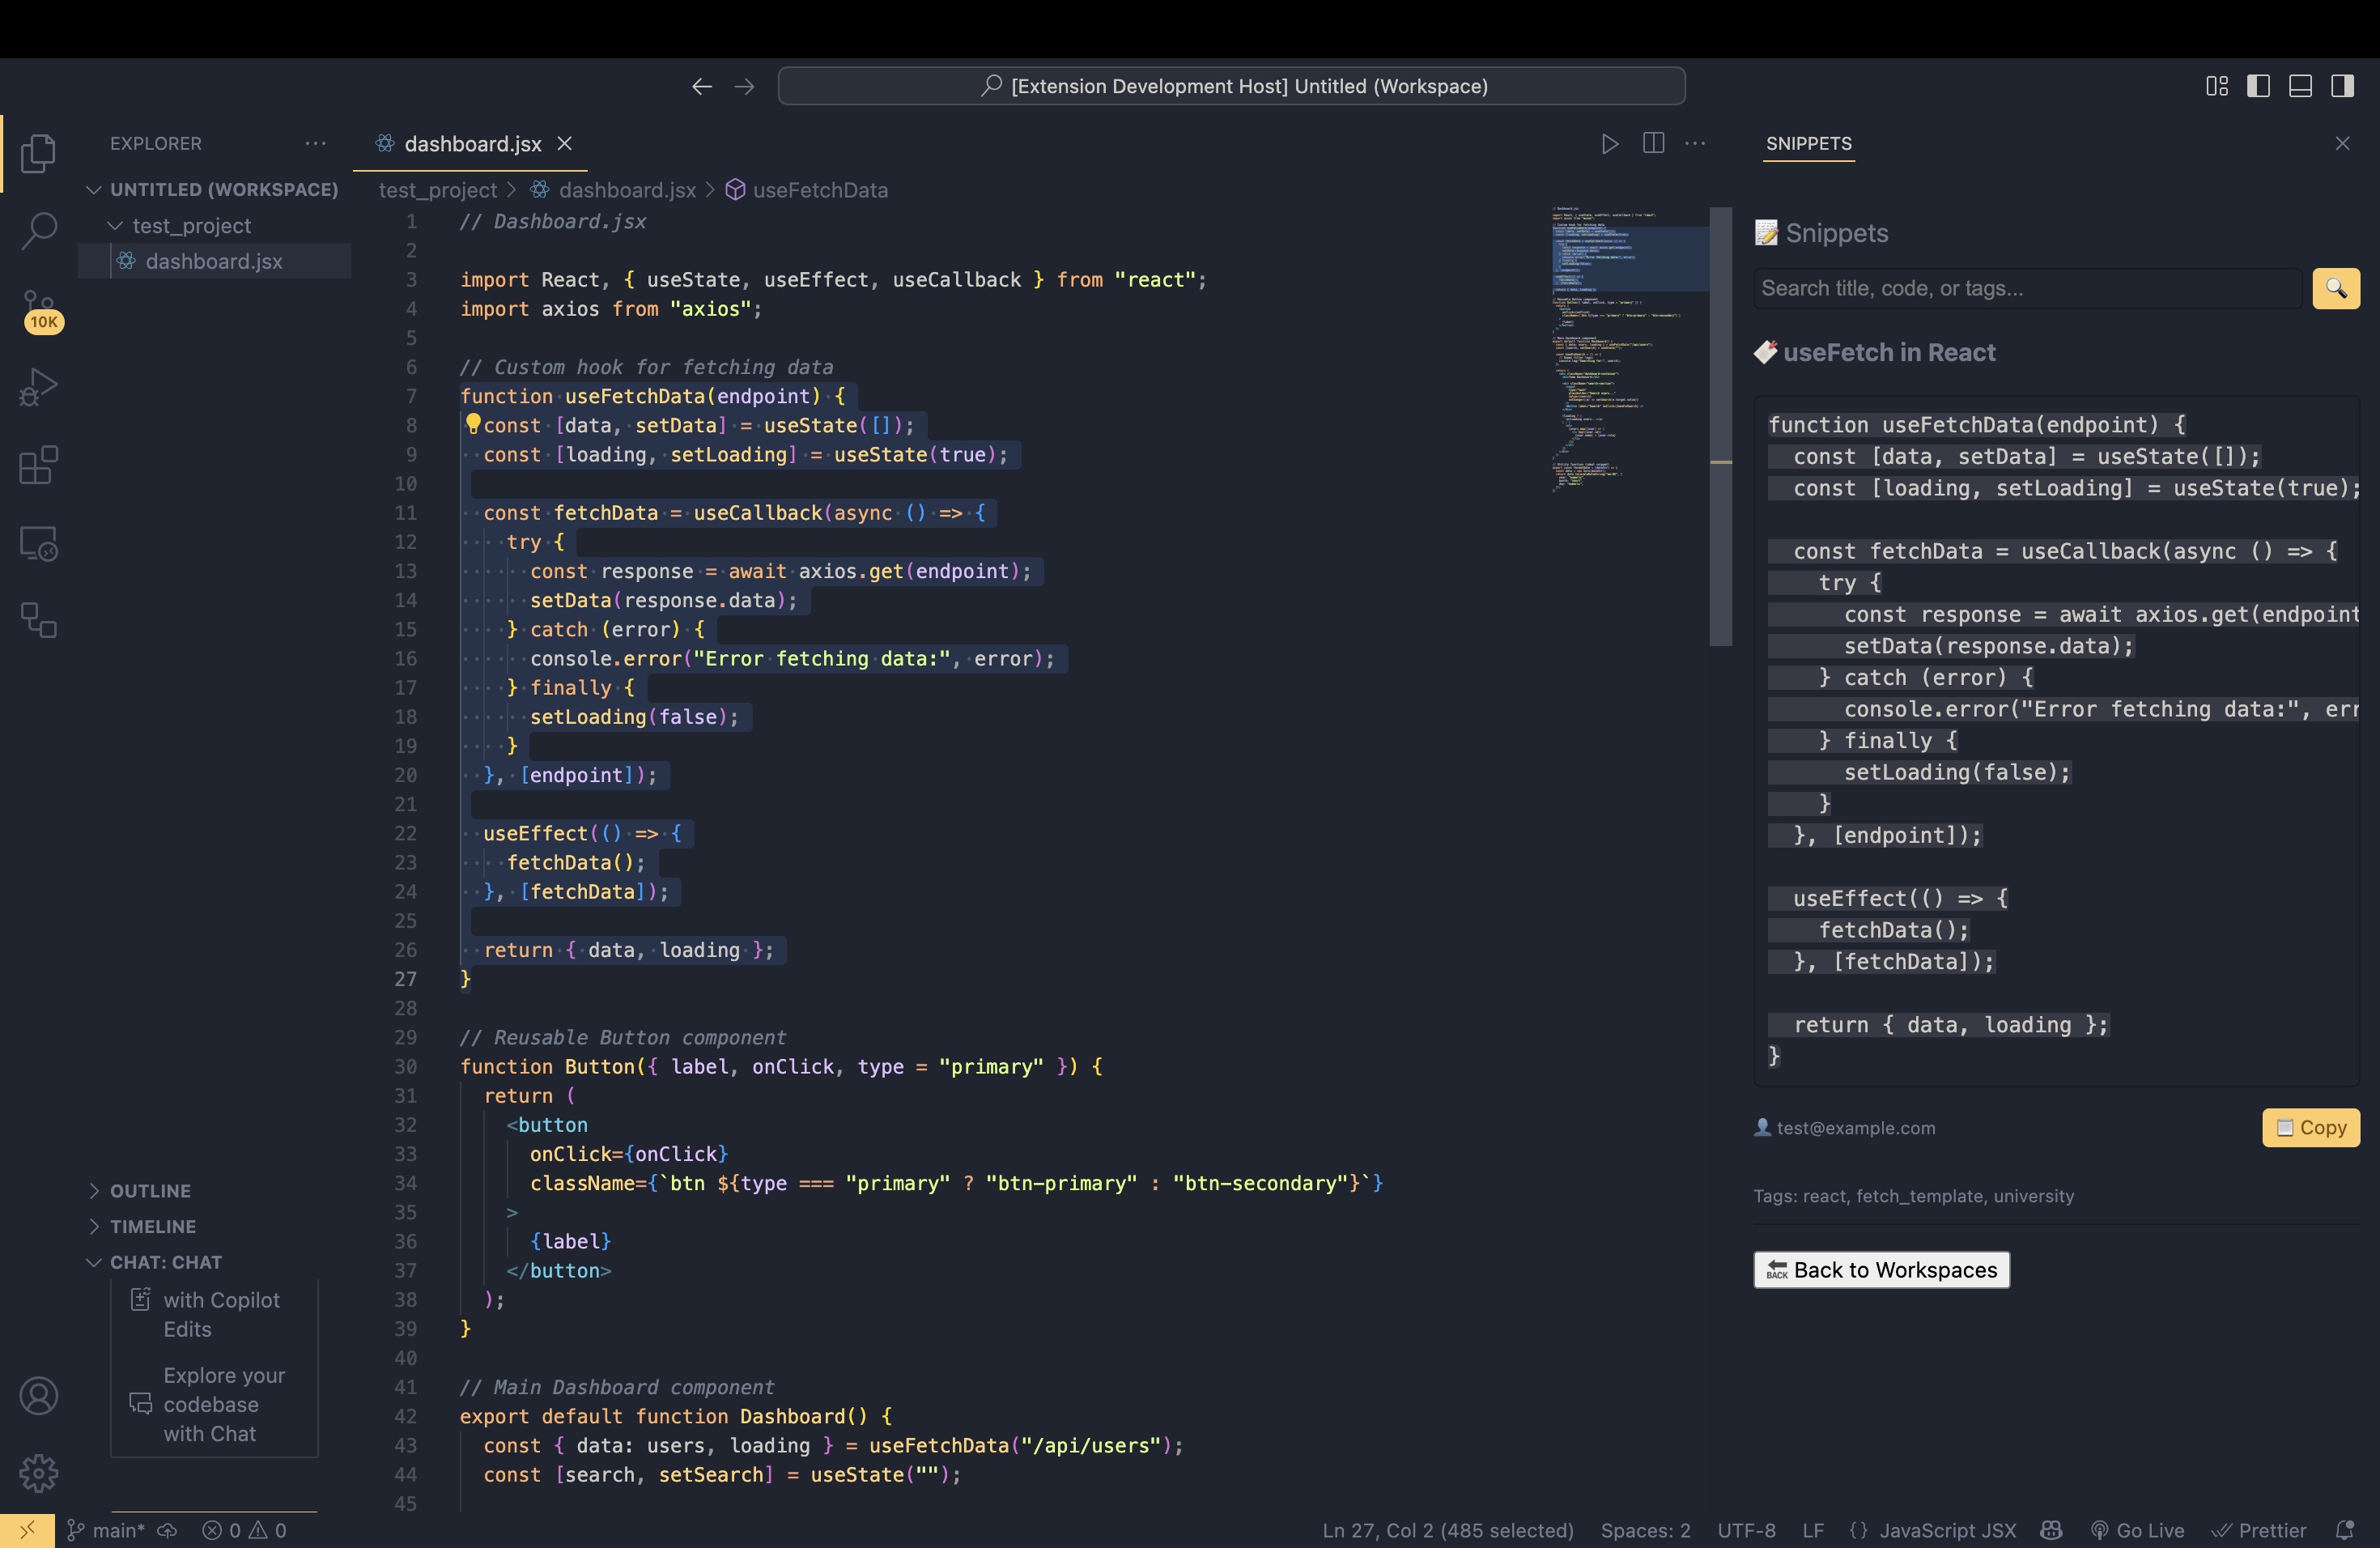Click the Run file play icon
Screen dimensions: 2380x1548
pyautogui.click(x=1609, y=144)
